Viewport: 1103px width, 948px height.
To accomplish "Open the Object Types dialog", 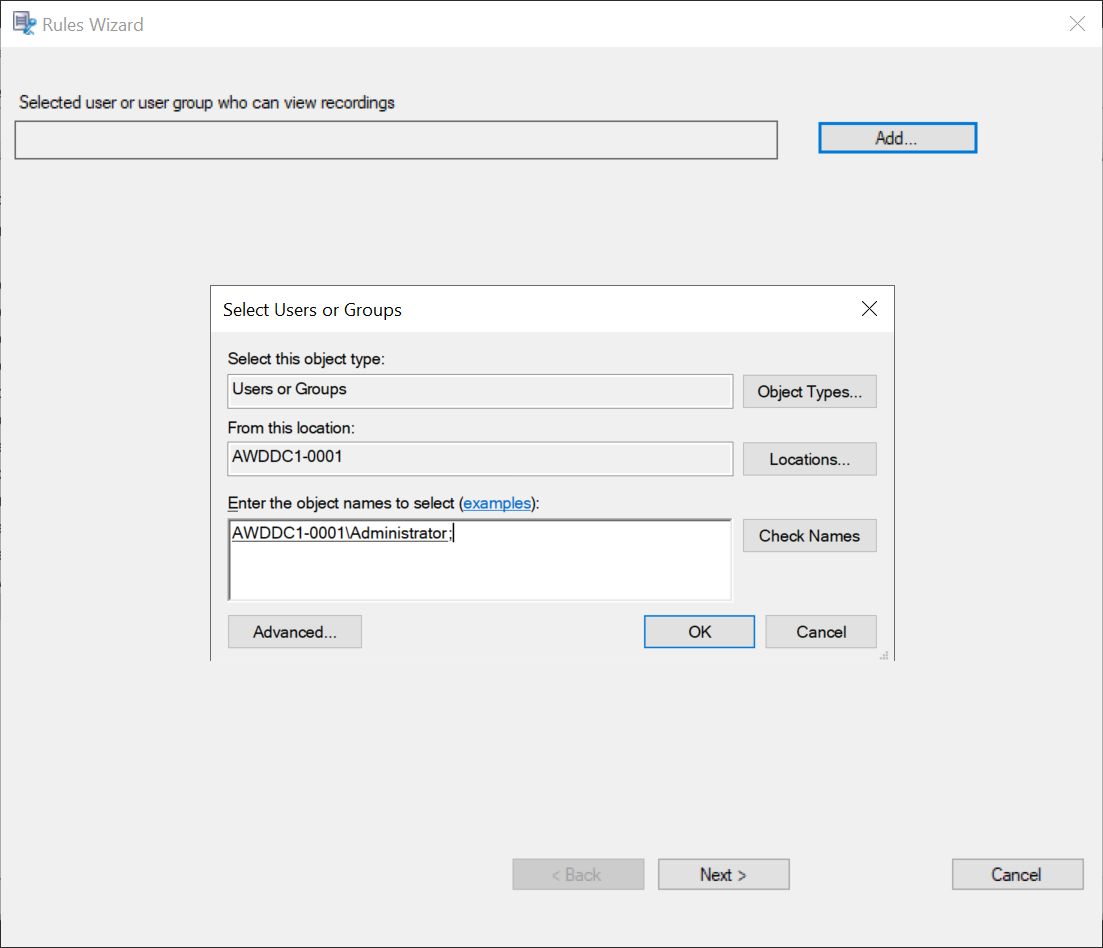I will click(x=809, y=391).
